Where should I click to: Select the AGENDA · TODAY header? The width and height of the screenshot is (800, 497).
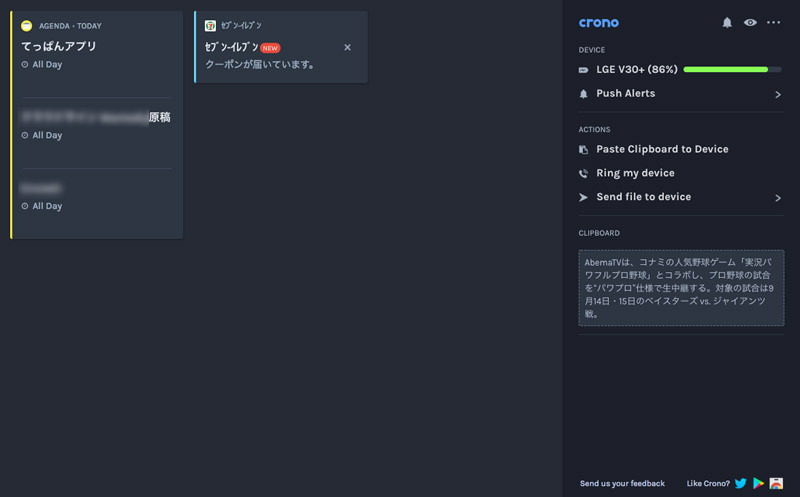(x=70, y=26)
